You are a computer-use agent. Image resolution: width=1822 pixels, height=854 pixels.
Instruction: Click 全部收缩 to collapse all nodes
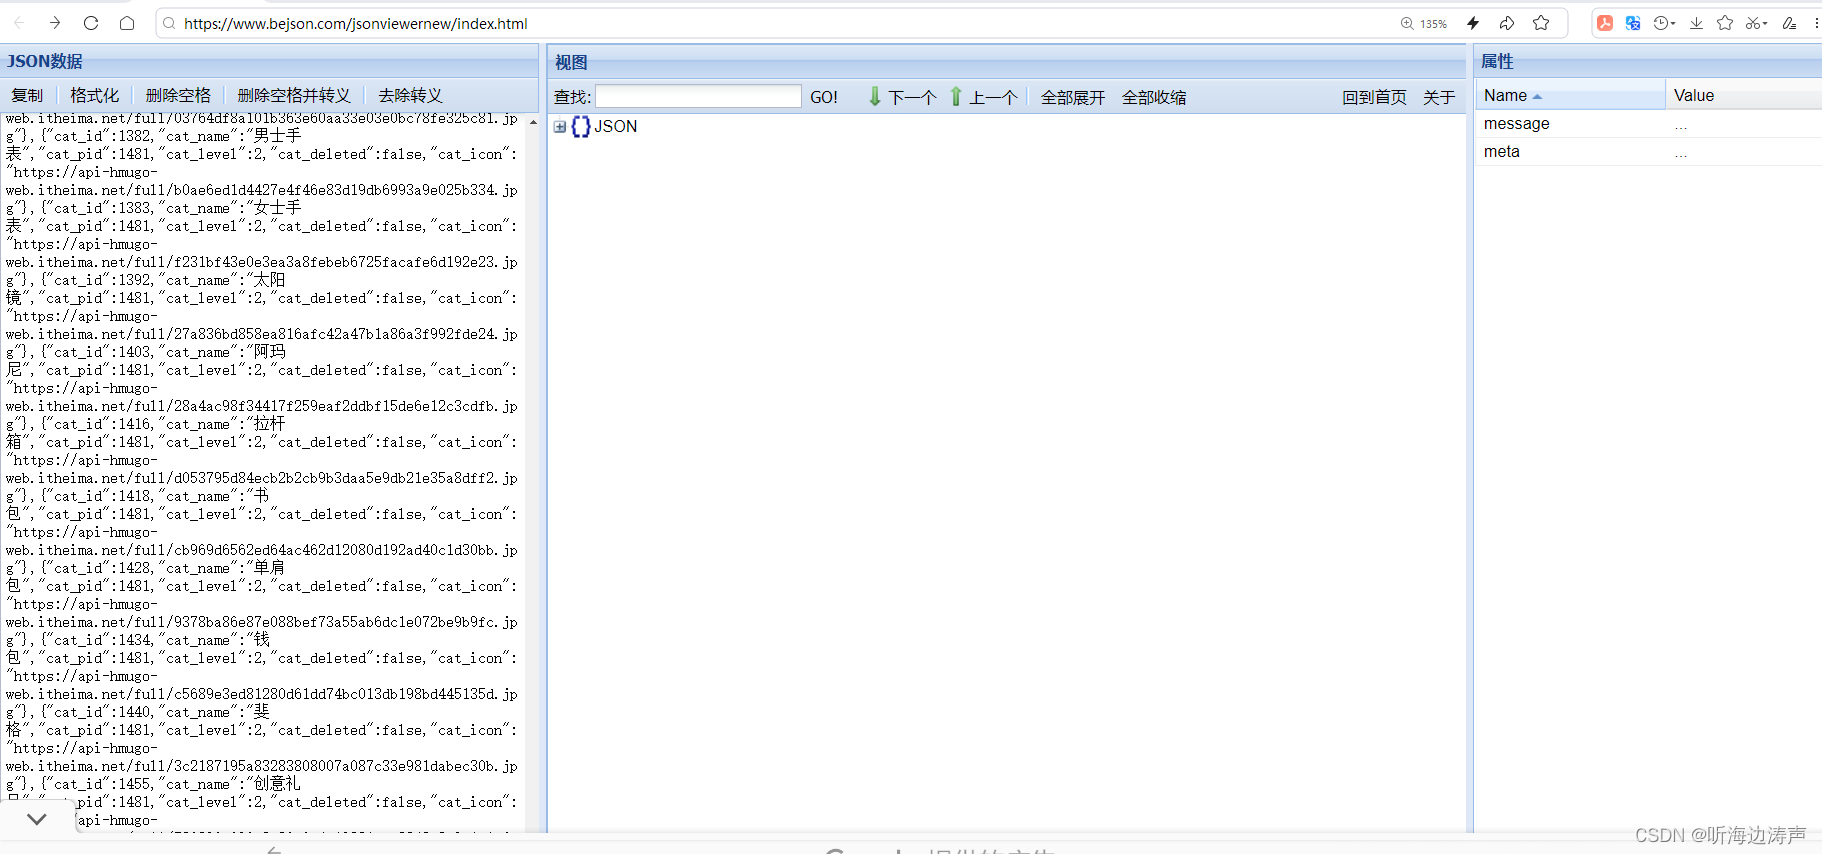1154,97
